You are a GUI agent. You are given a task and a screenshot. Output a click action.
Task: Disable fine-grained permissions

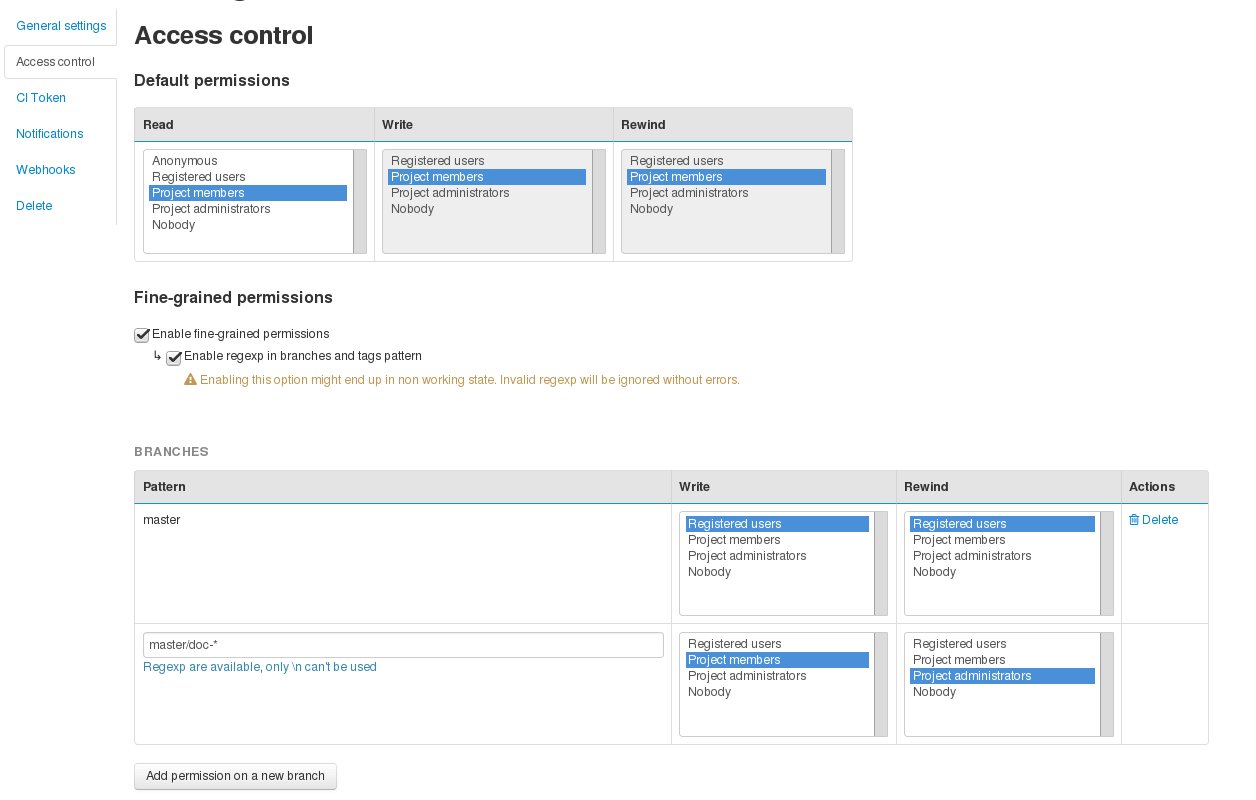click(x=141, y=334)
